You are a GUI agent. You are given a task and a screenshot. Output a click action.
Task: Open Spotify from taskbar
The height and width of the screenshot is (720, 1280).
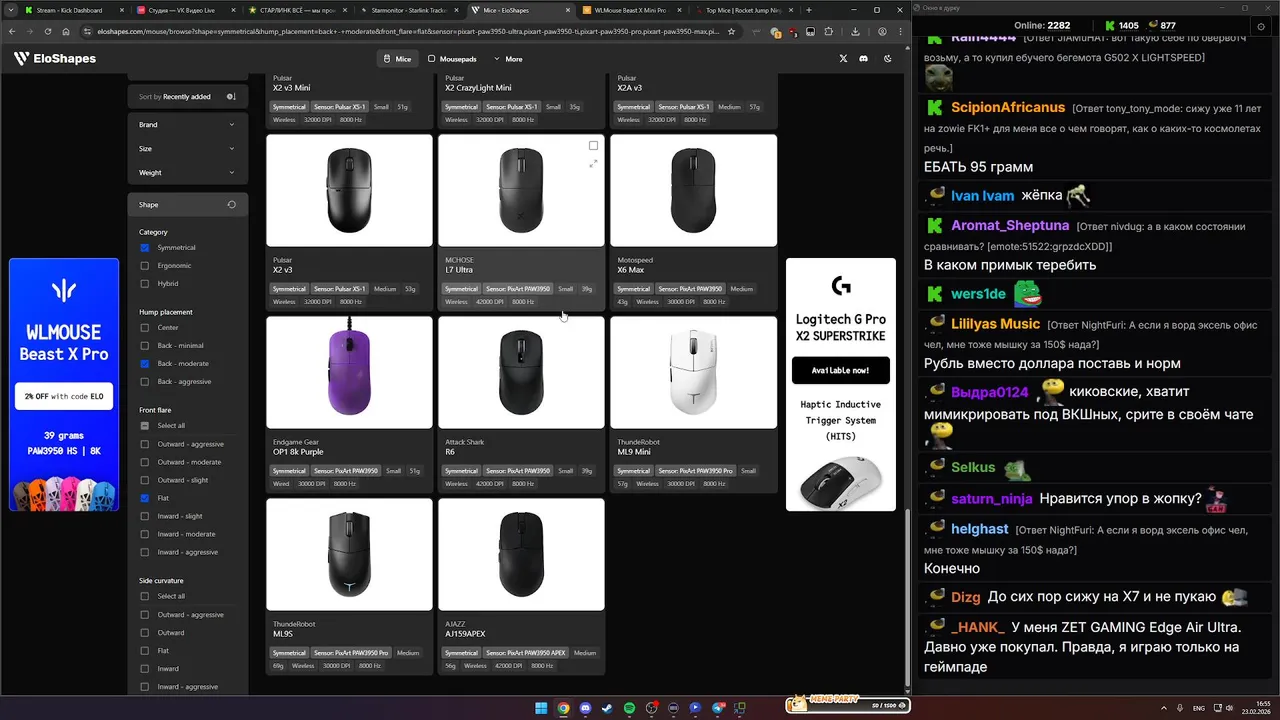tap(629, 708)
